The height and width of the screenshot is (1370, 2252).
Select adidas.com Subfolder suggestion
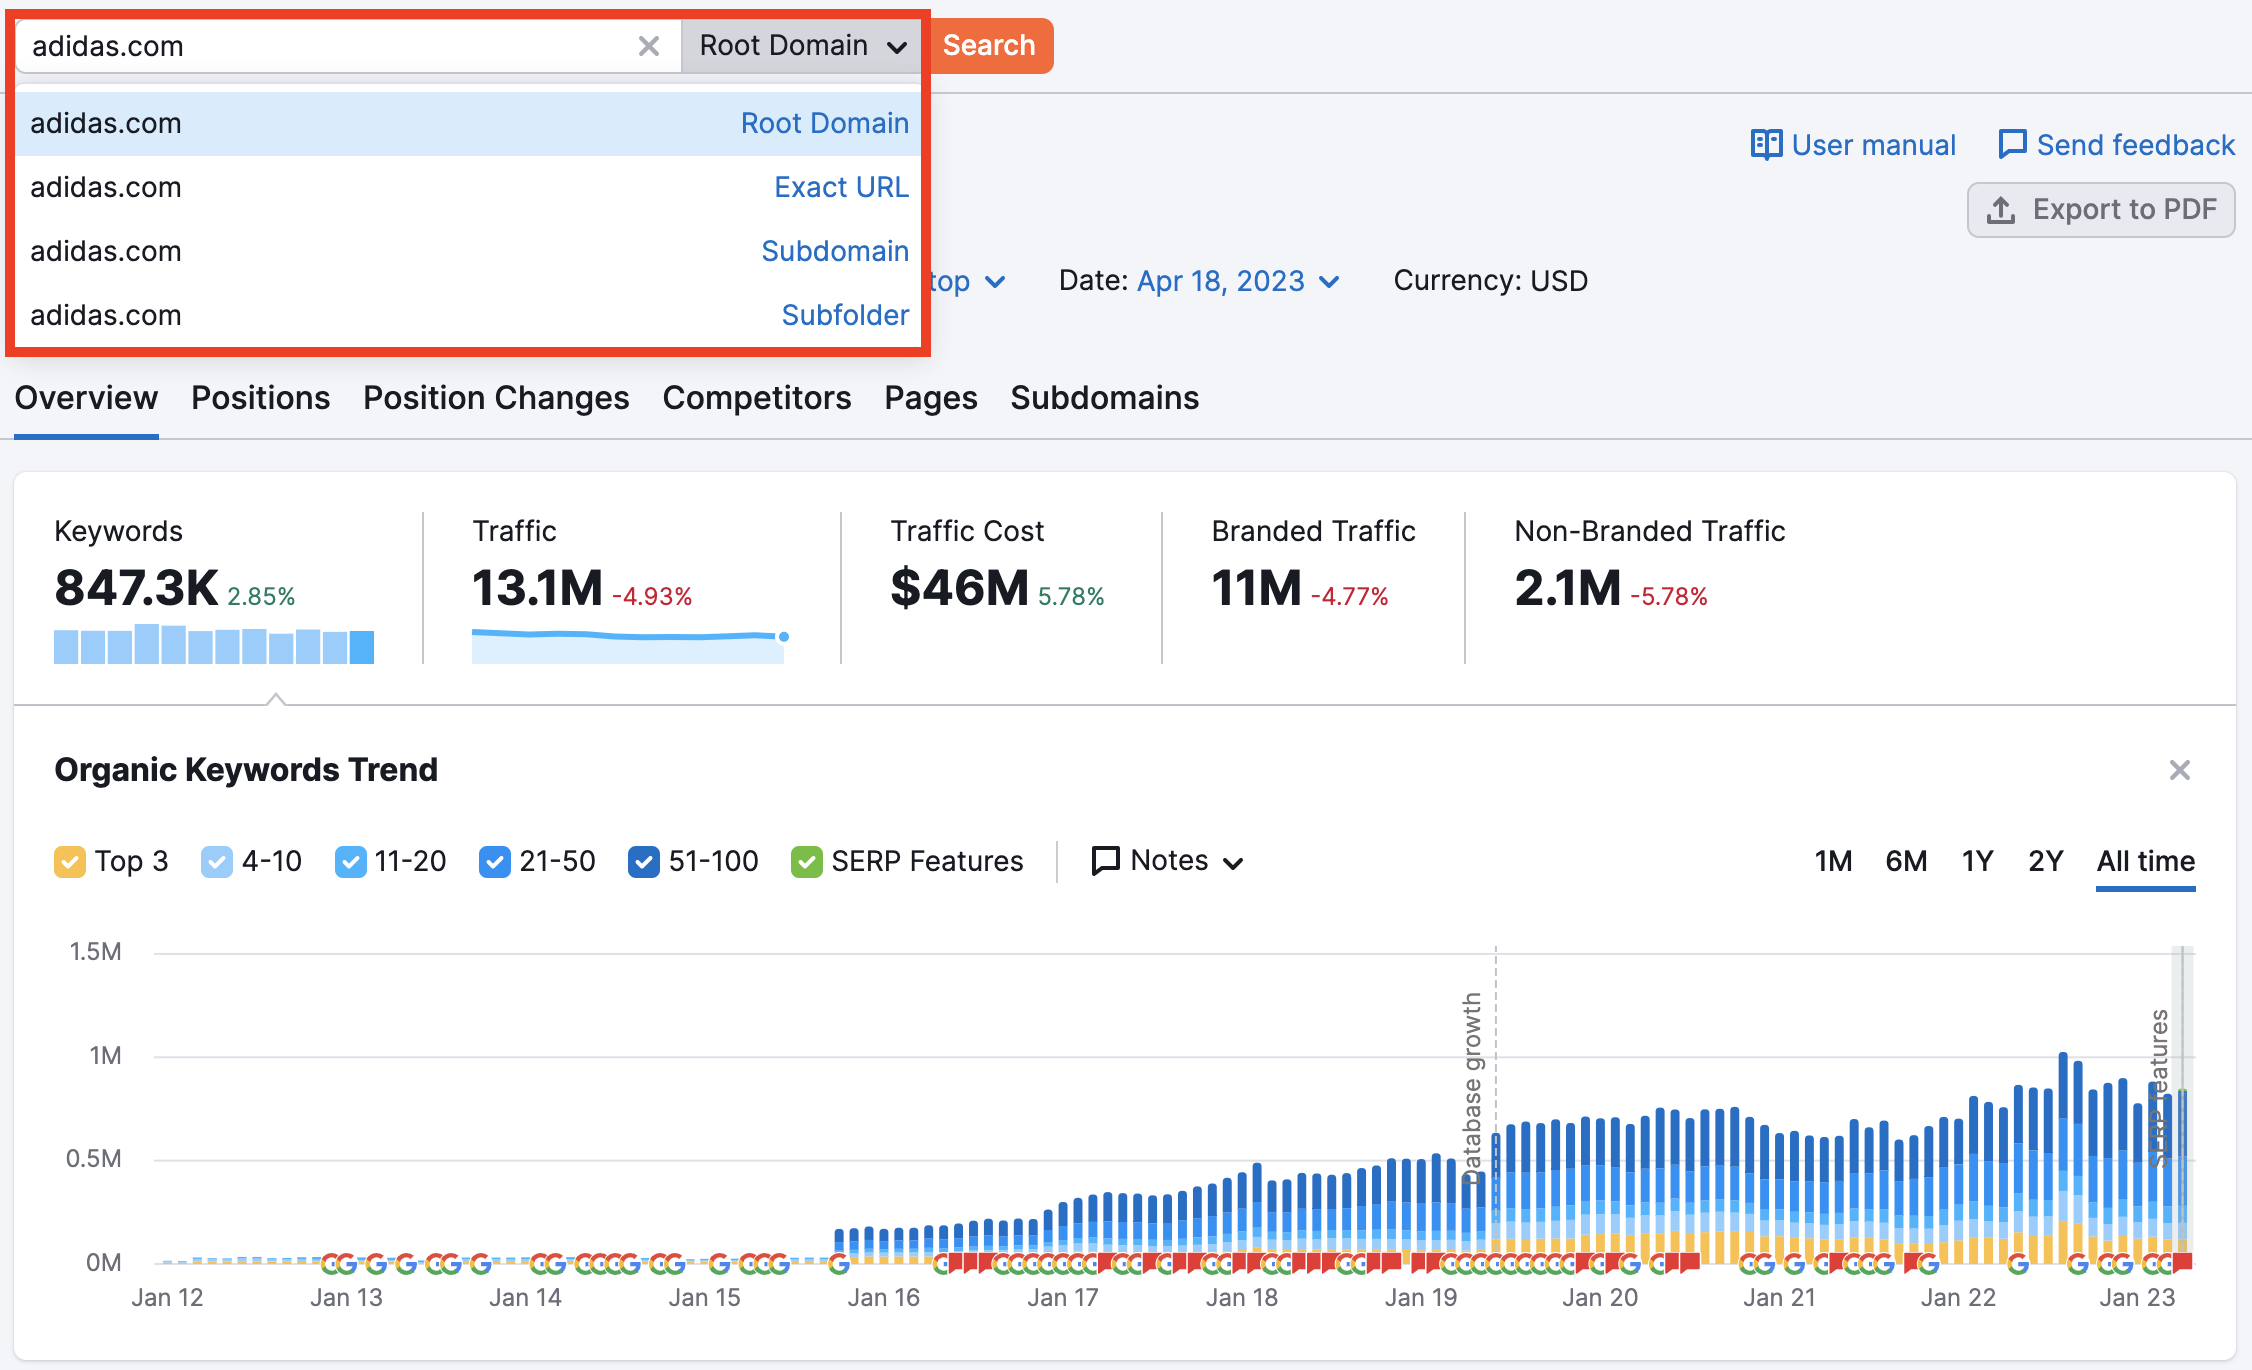[469, 316]
